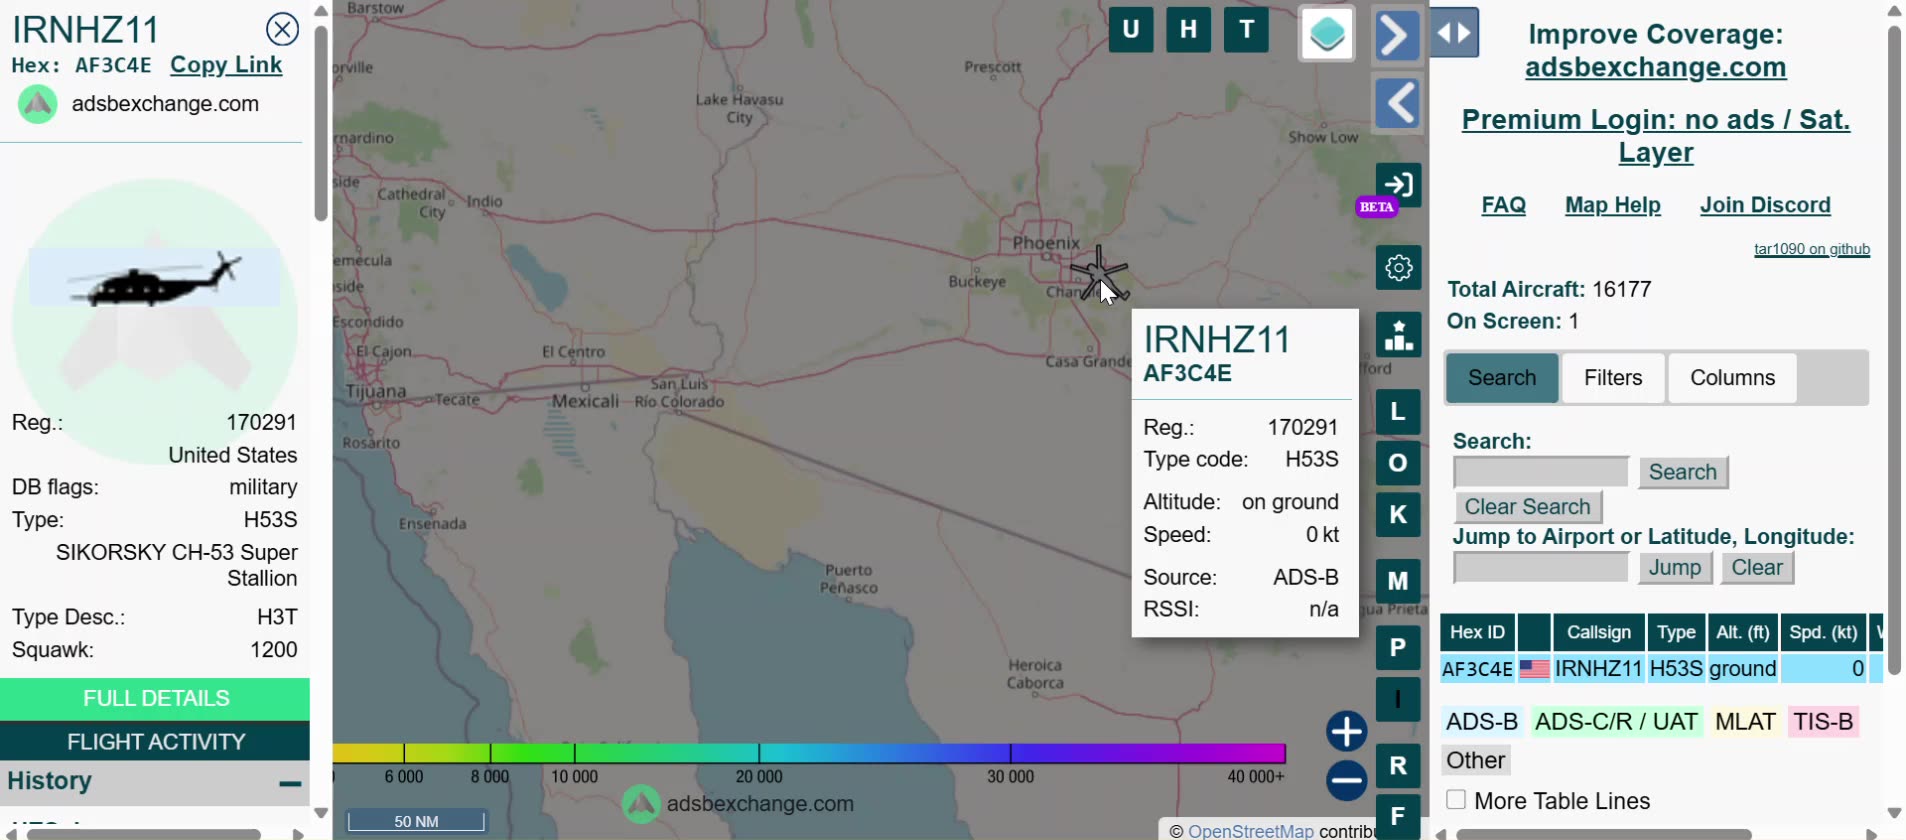
Task: Toggle the double-arrow sidebar expand button
Action: [x=1454, y=33]
